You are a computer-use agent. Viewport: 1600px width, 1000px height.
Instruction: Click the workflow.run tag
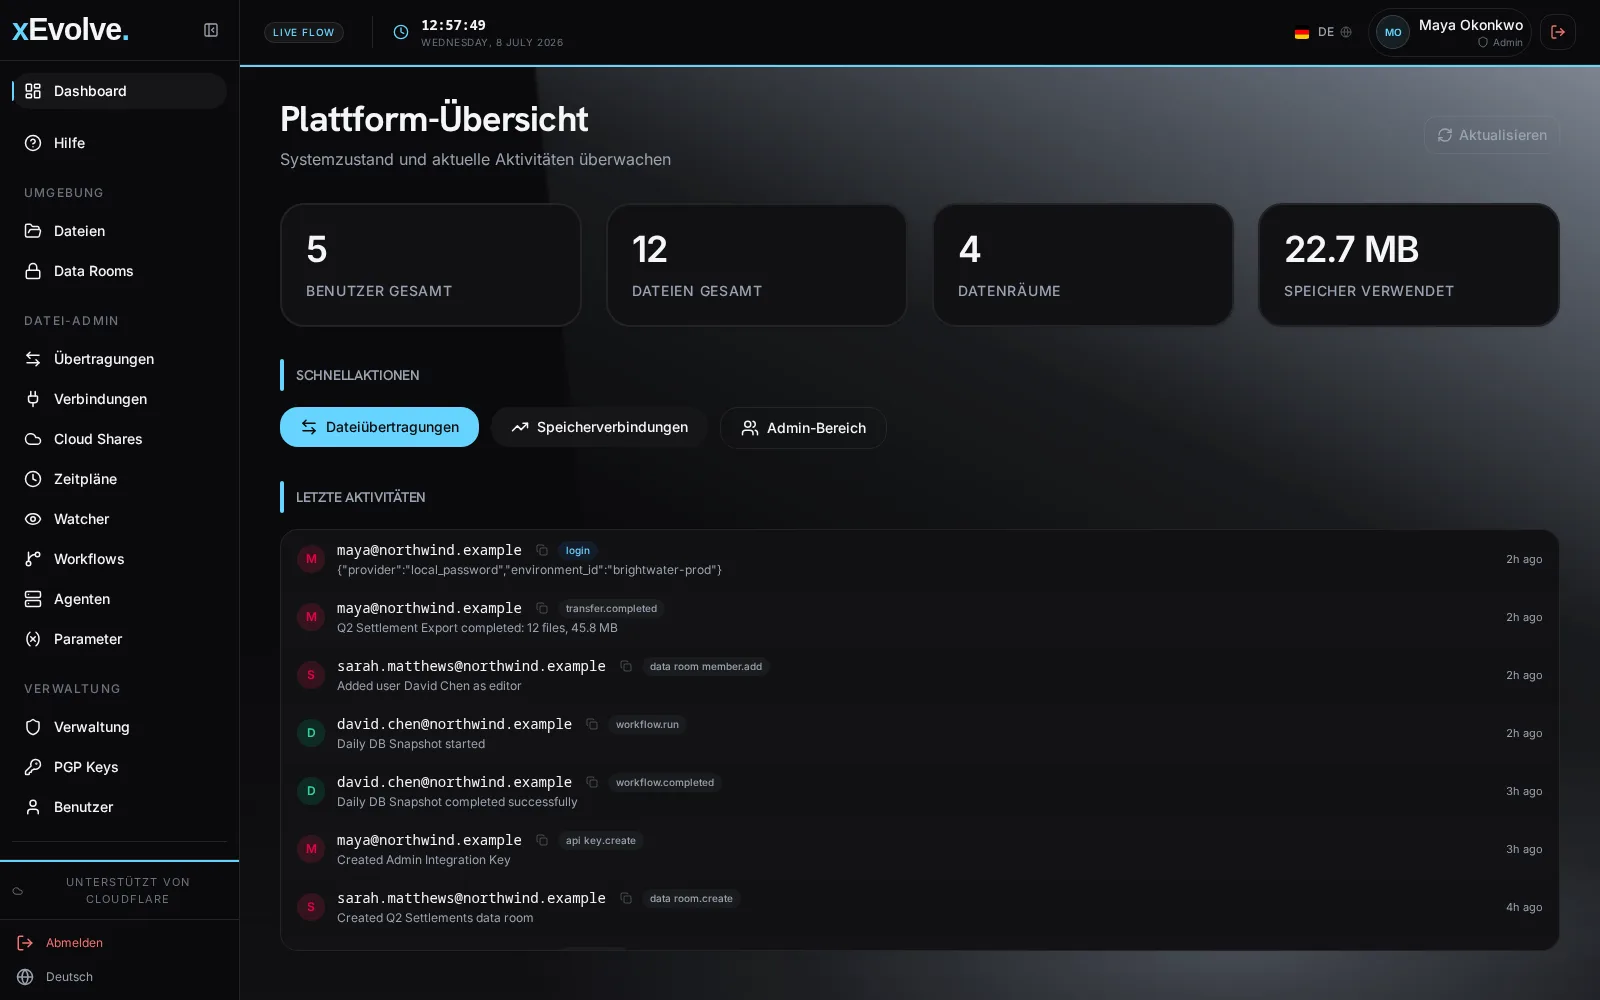click(x=647, y=725)
